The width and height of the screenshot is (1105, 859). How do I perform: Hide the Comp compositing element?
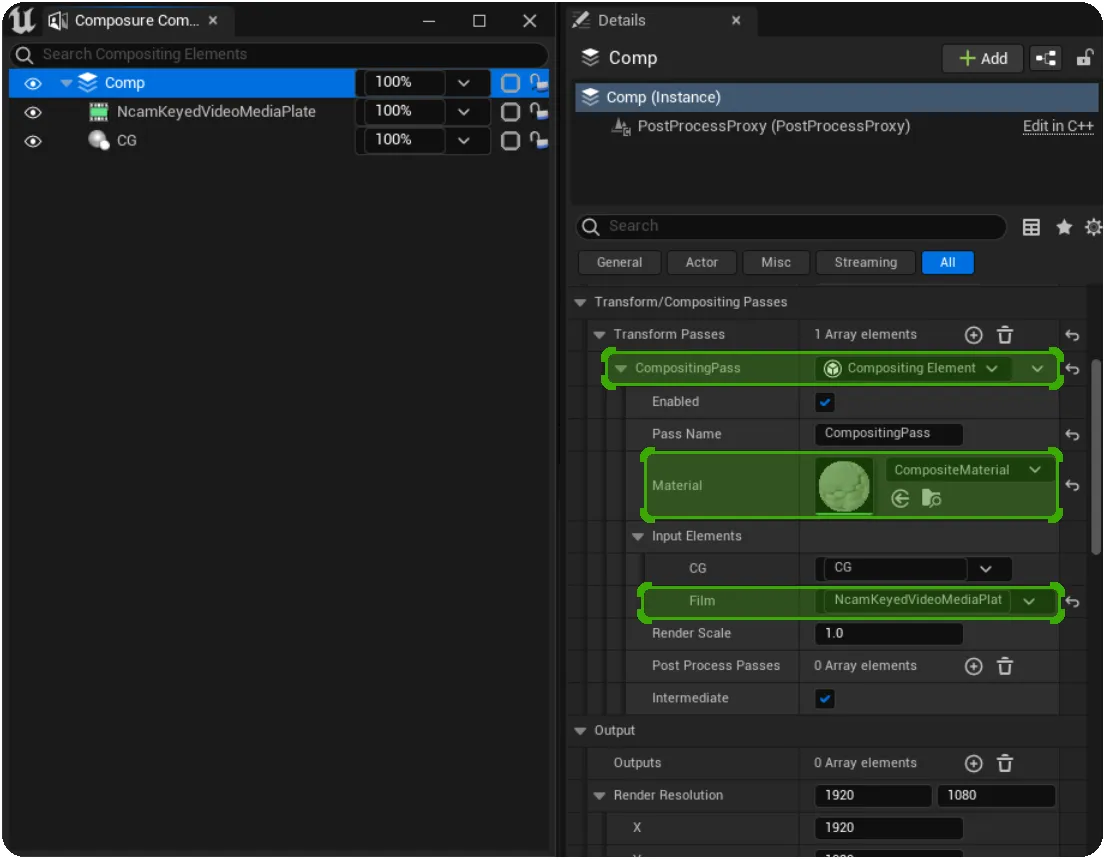point(32,84)
